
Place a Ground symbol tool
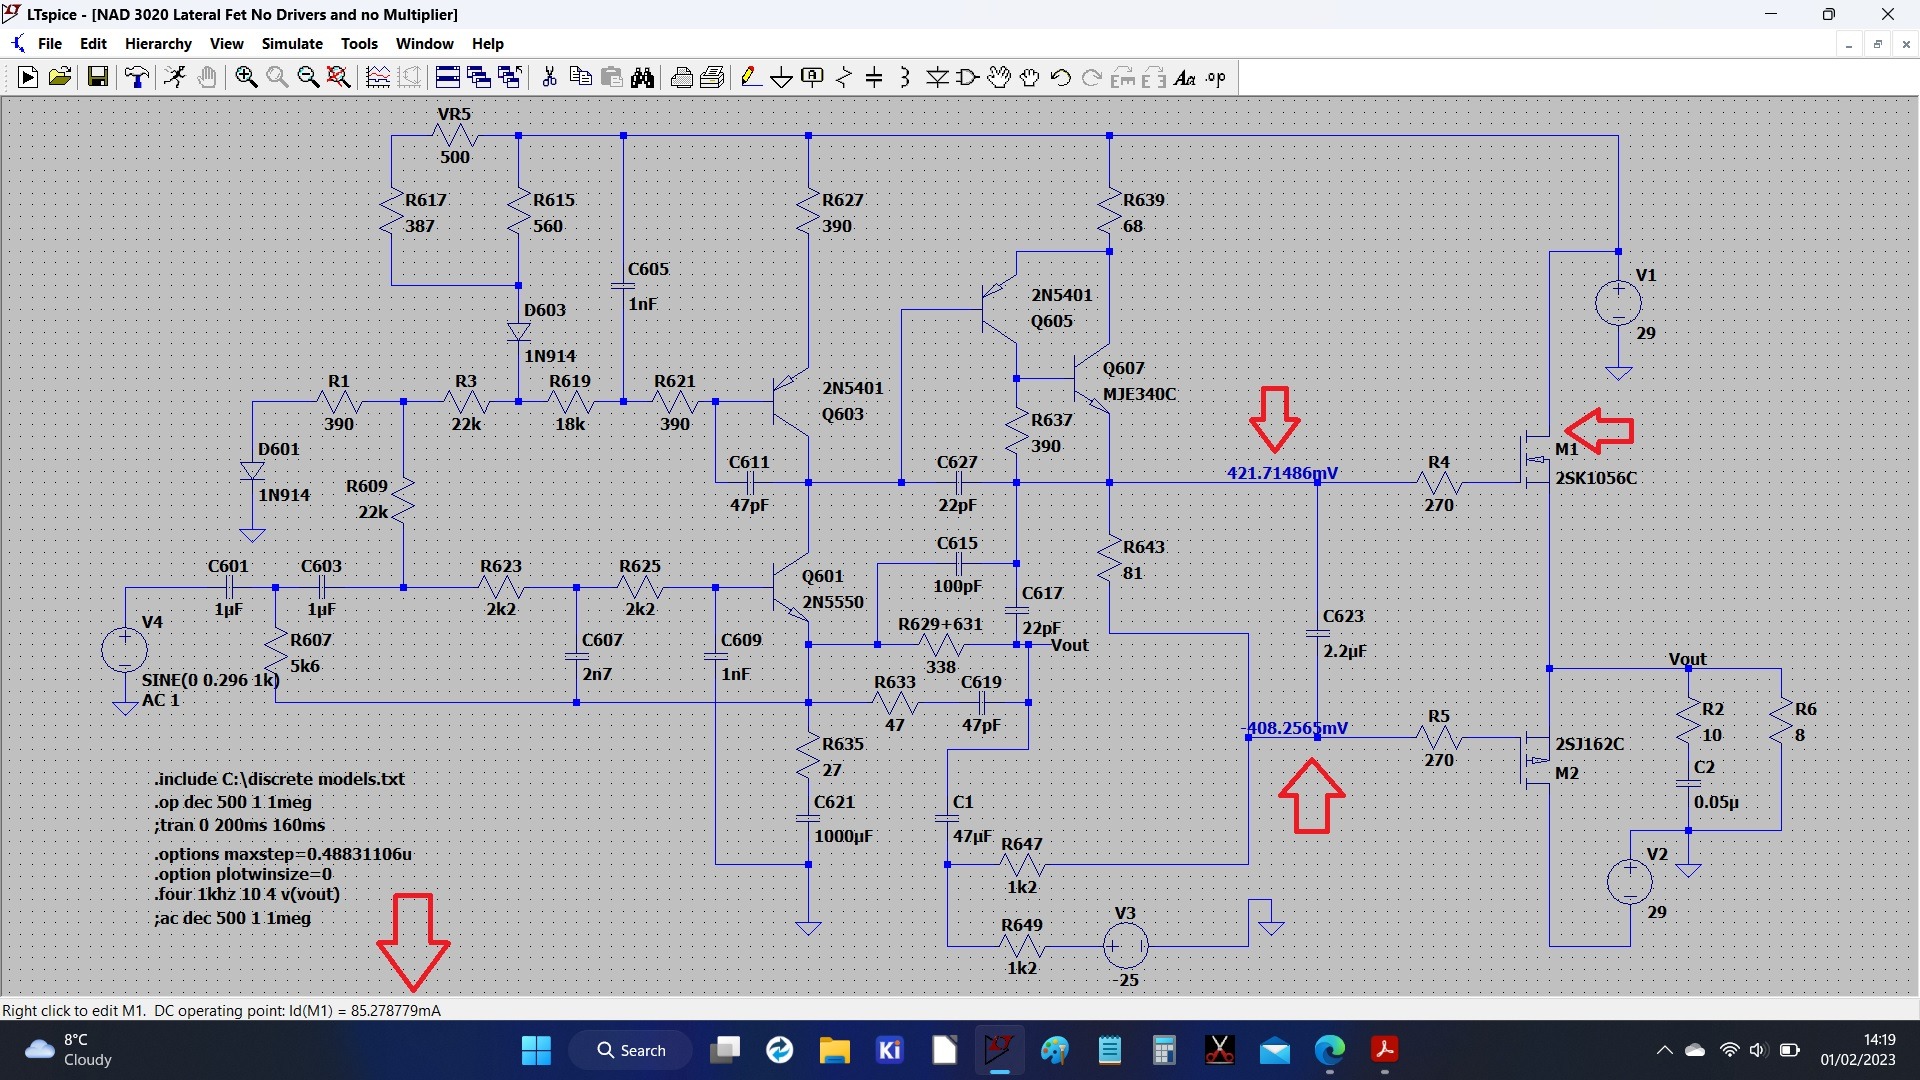pos(782,78)
